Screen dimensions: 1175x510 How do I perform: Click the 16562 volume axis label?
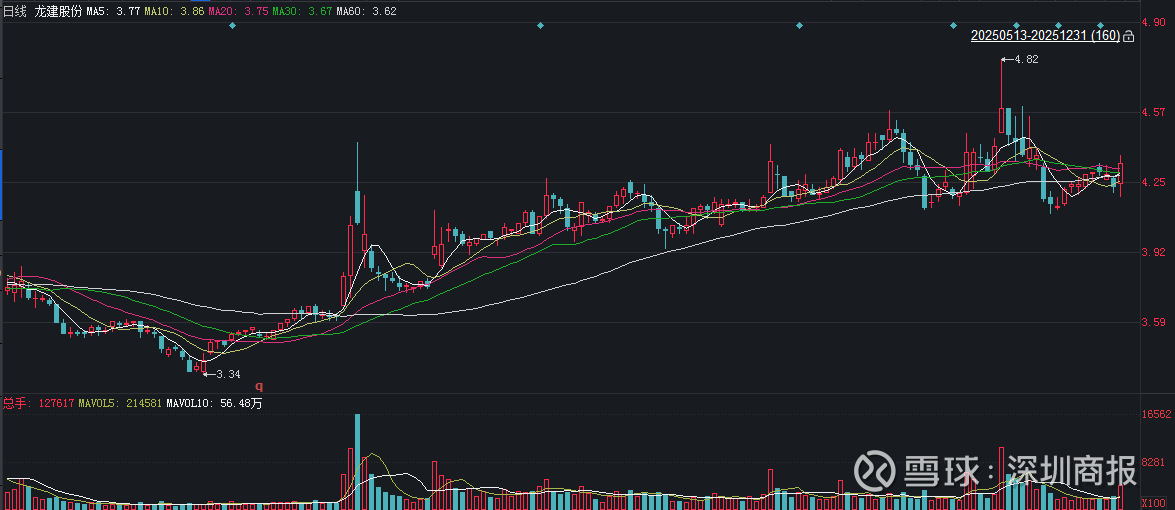click(x=1156, y=414)
